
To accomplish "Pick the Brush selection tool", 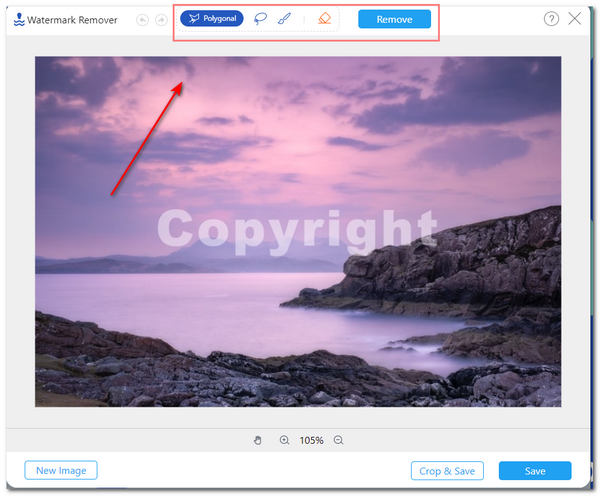I will pos(284,18).
